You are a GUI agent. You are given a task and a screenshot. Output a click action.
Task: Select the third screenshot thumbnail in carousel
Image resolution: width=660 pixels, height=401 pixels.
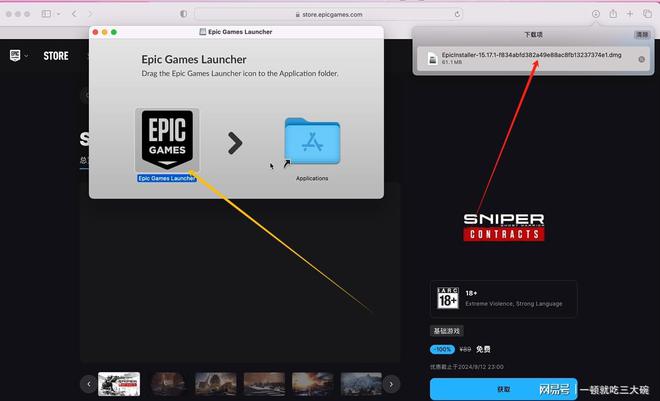[216, 384]
